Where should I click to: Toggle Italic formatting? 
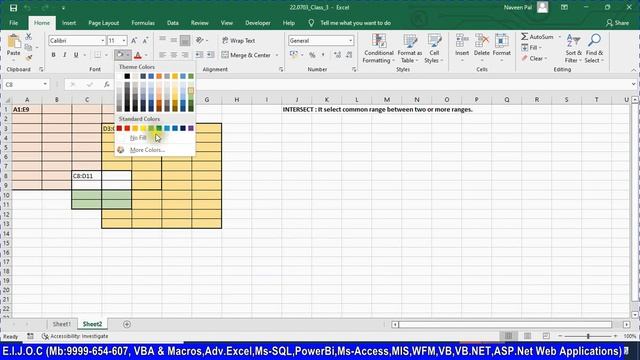pos(64,55)
